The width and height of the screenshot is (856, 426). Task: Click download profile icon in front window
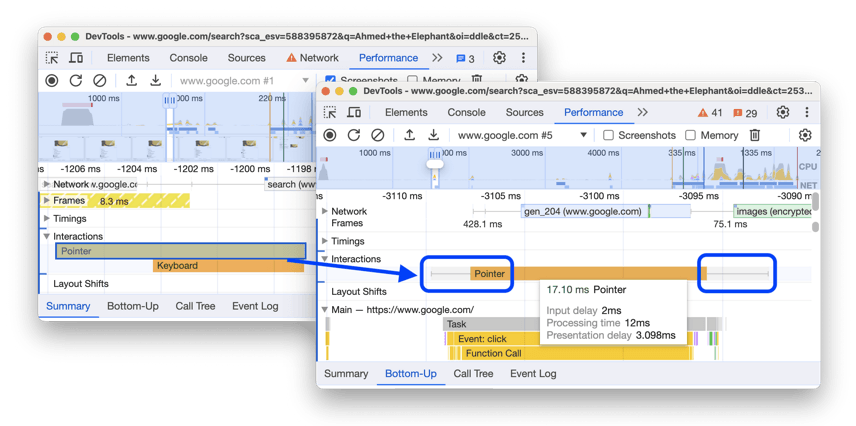pos(434,135)
